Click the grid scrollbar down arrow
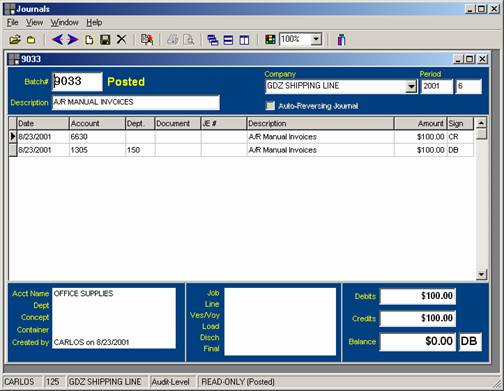The image size is (504, 391). click(x=481, y=275)
